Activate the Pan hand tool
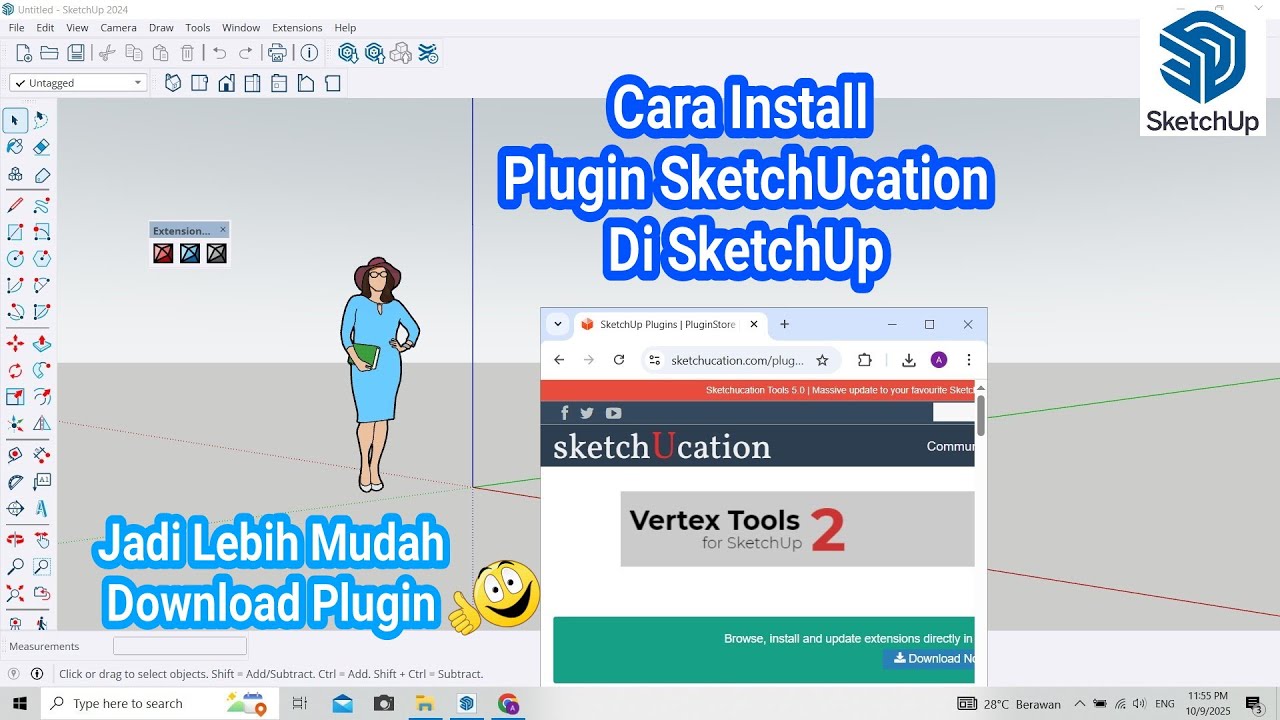The height and width of the screenshot is (720, 1280). click(41, 540)
